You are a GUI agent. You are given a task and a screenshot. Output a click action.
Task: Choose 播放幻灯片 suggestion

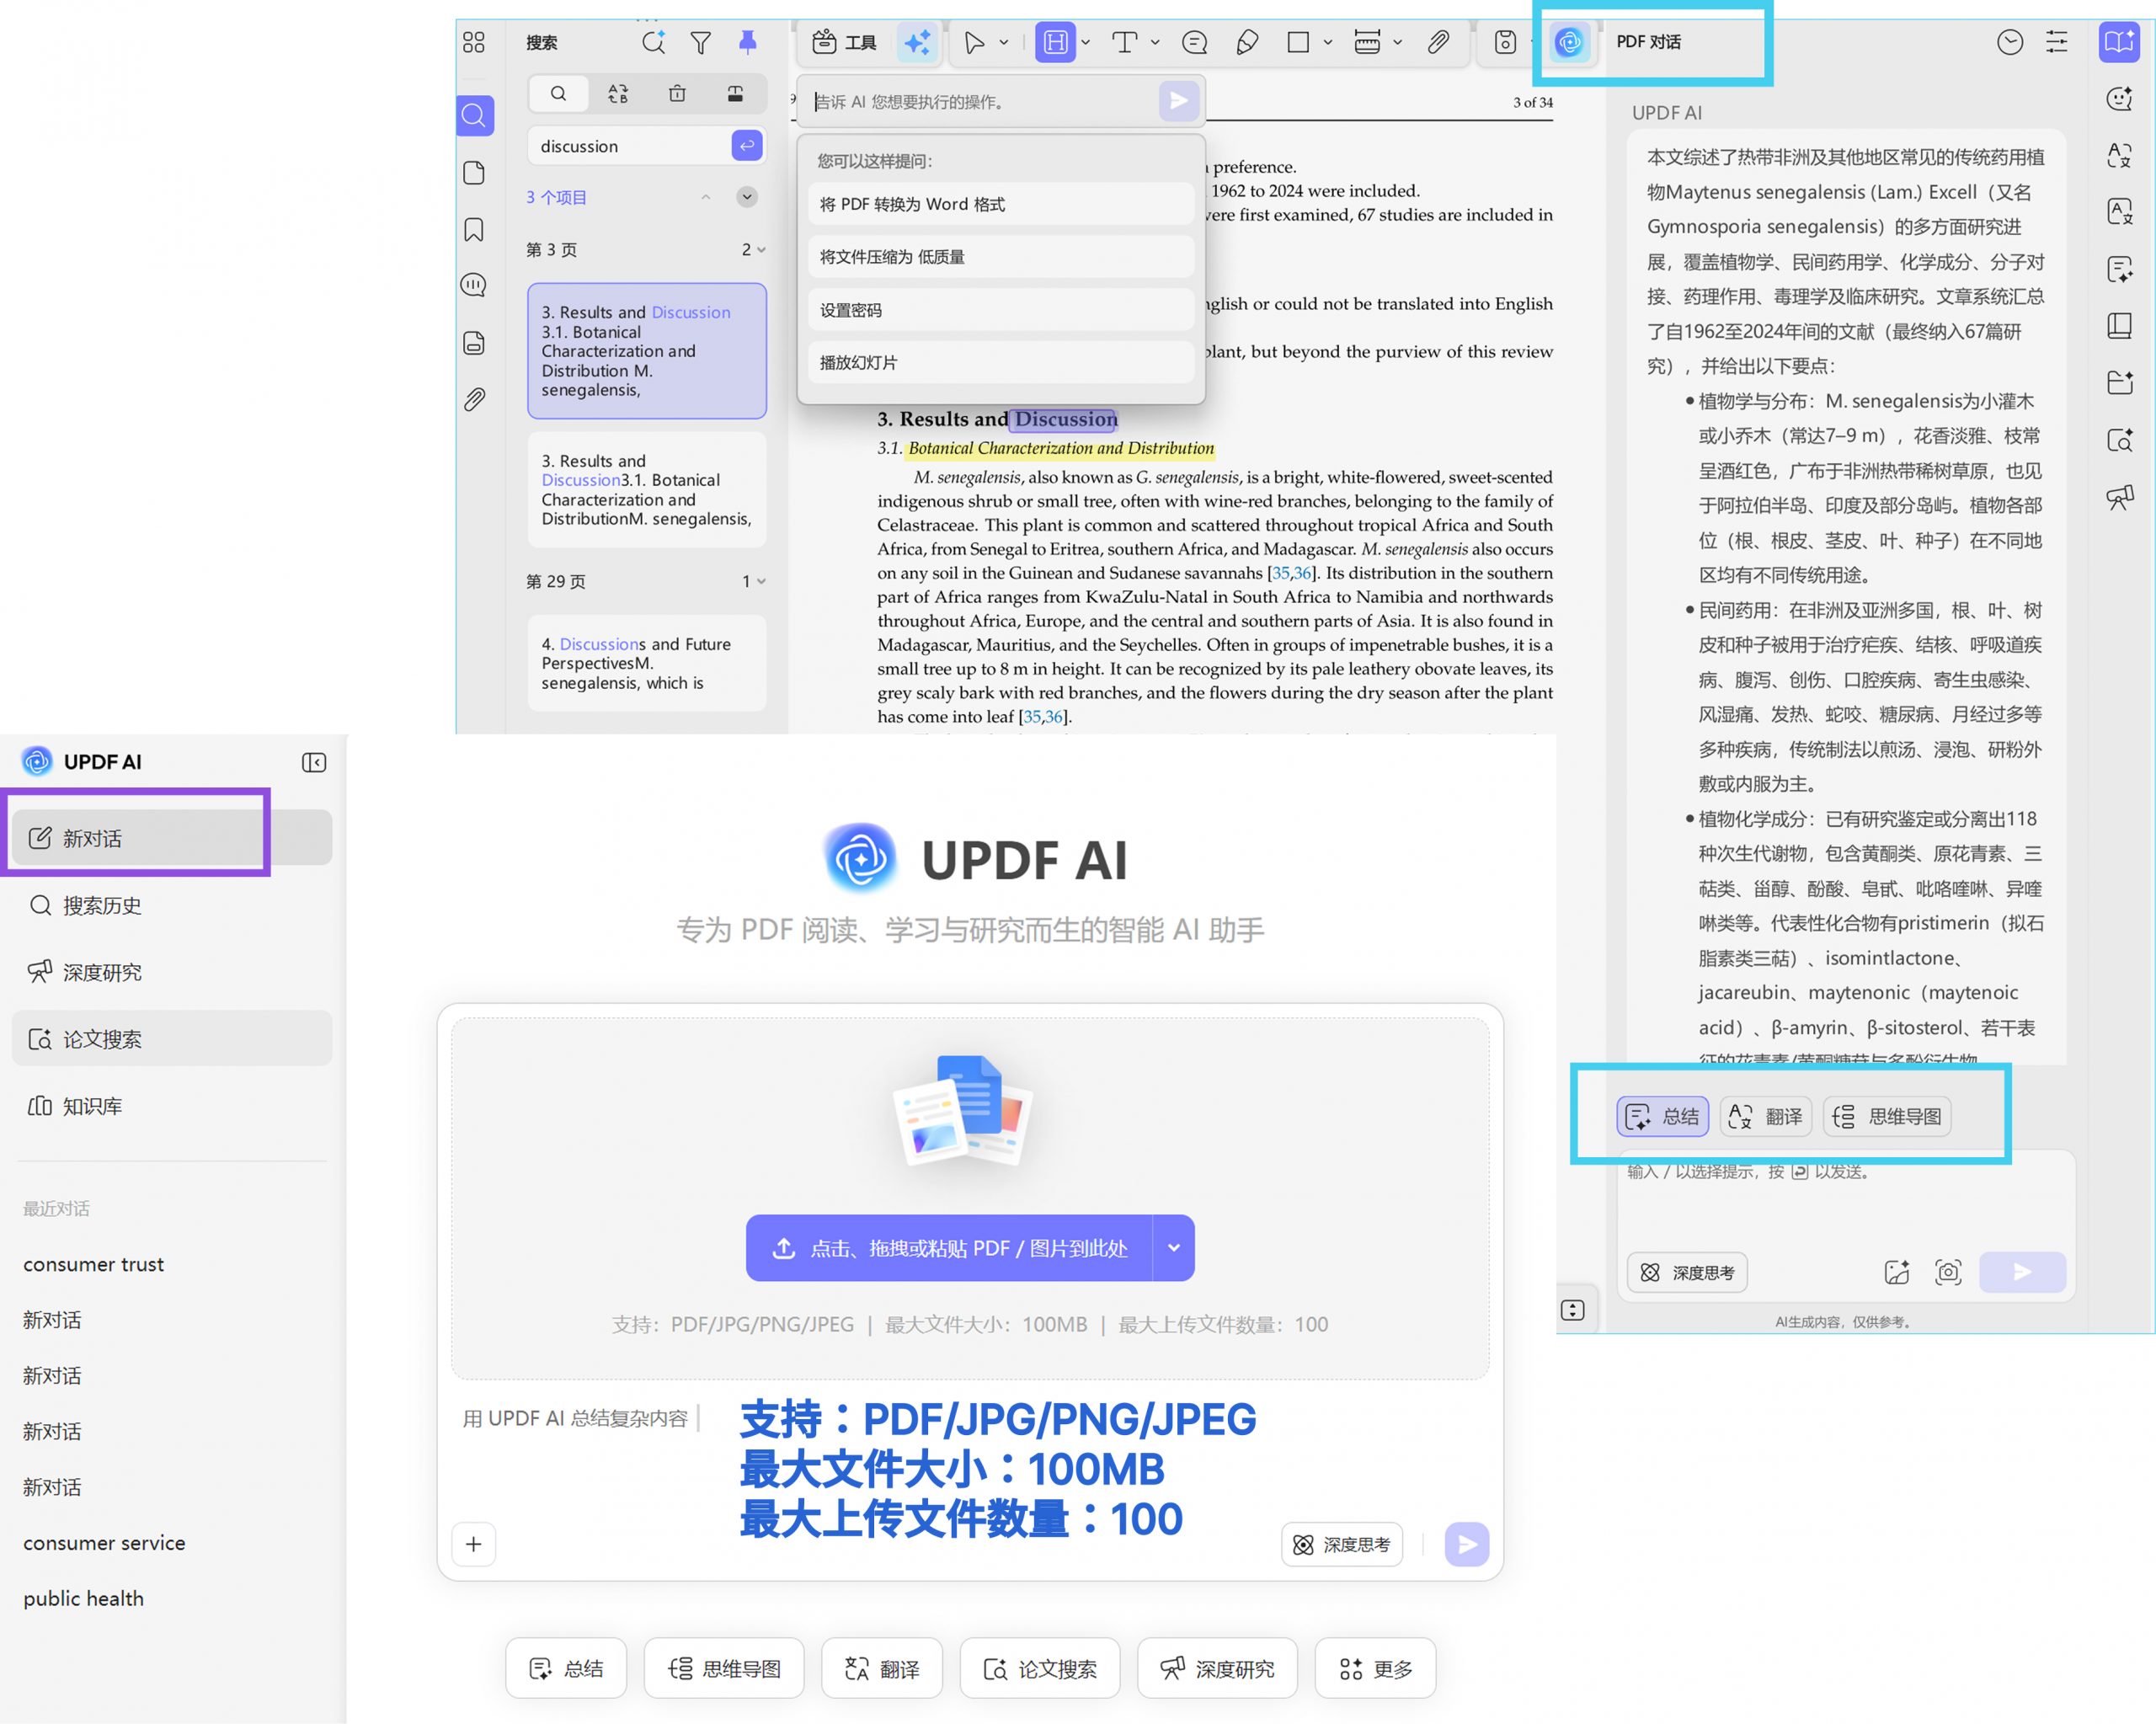pyautogui.click(x=1001, y=362)
